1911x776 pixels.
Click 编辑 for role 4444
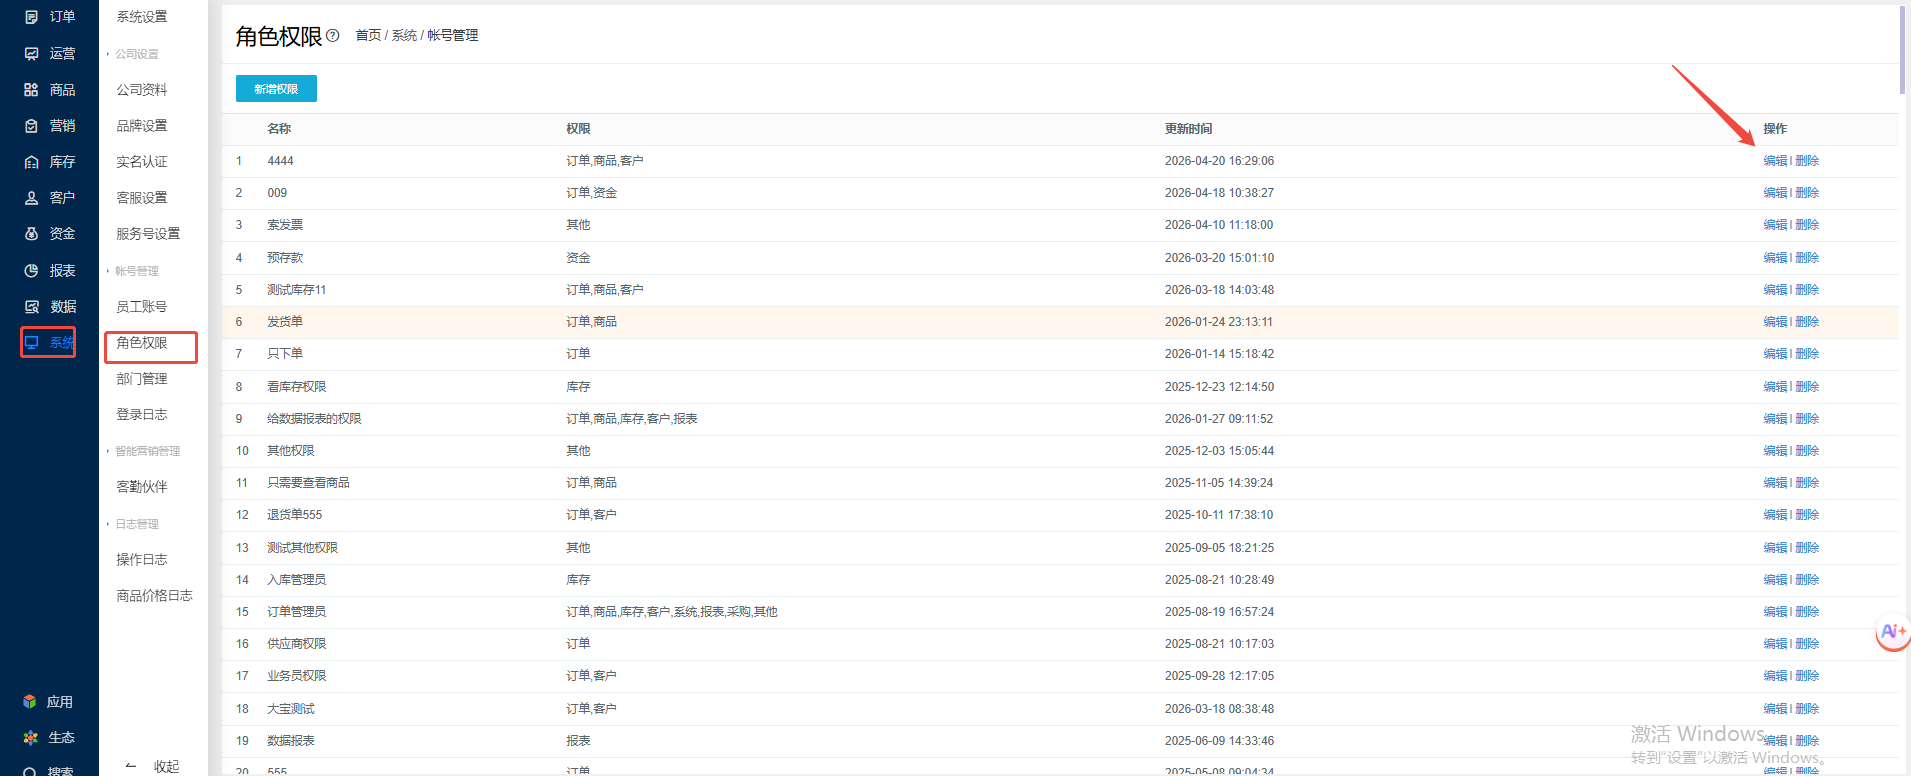(x=1775, y=161)
